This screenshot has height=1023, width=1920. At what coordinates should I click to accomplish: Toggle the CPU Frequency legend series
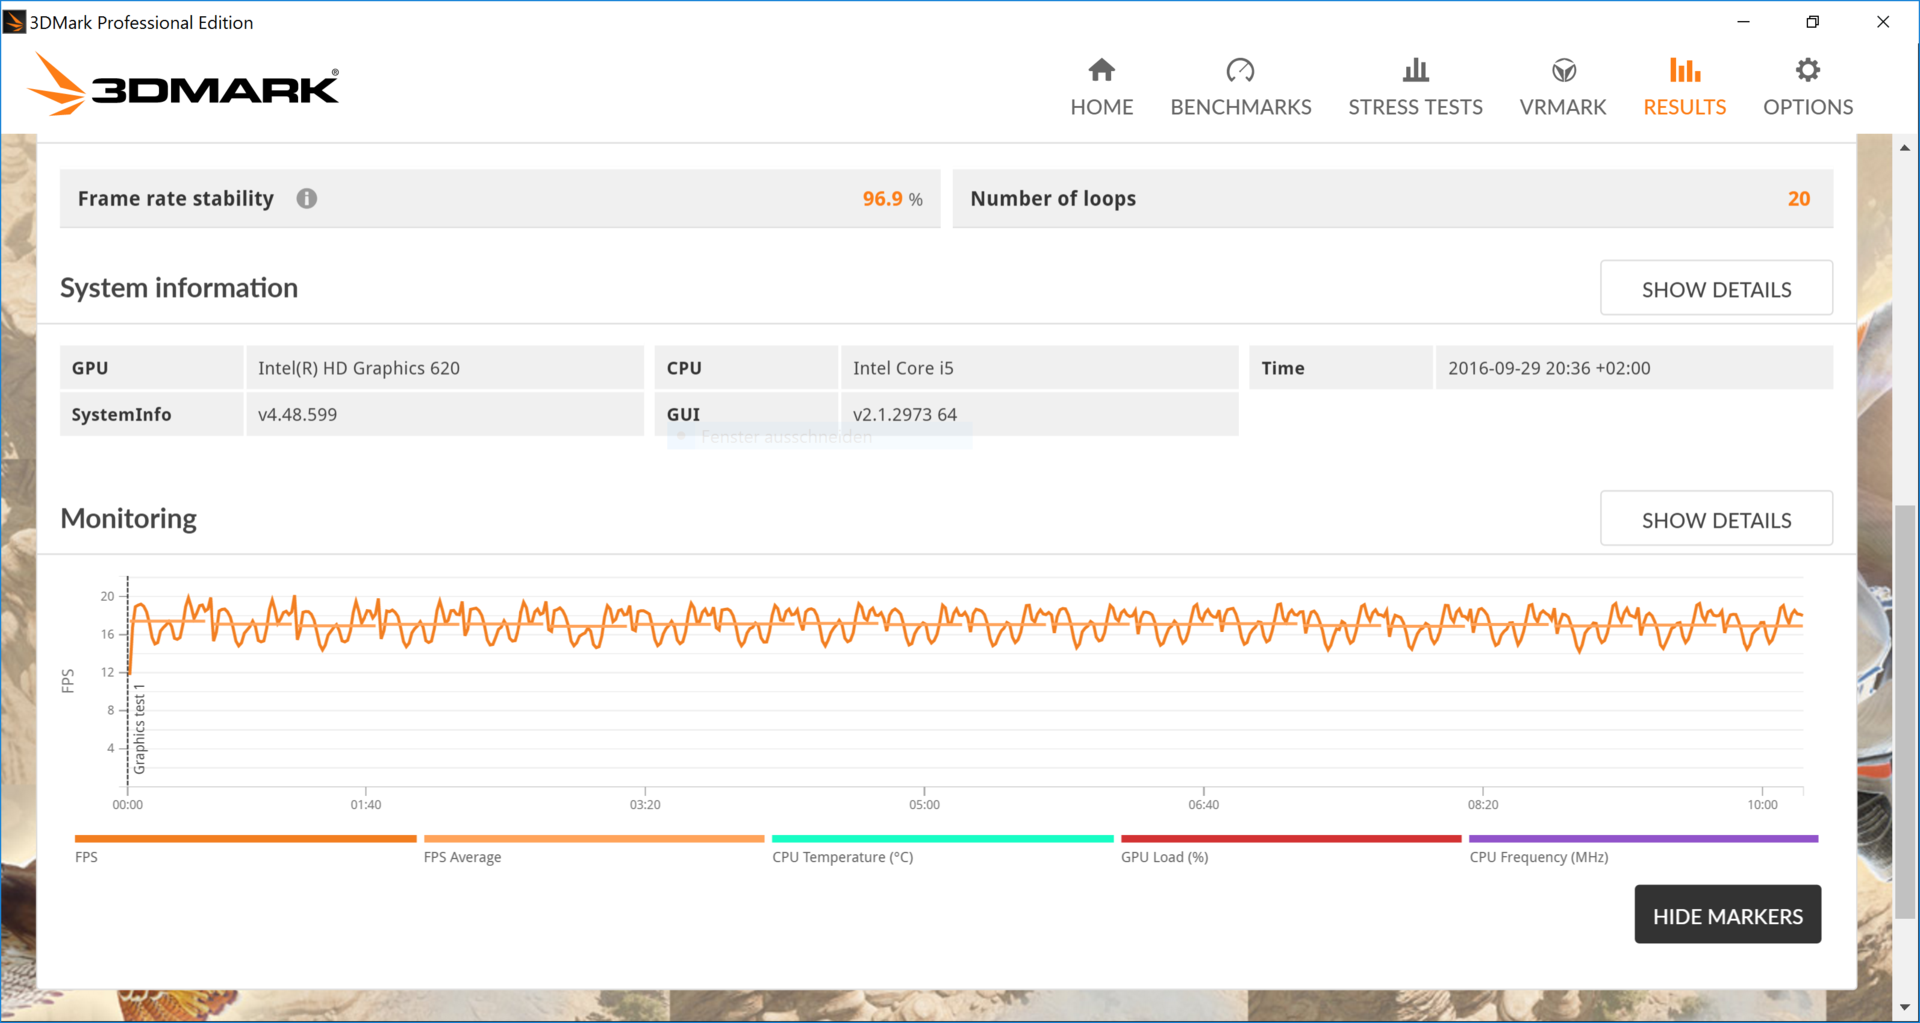[x=1643, y=847]
